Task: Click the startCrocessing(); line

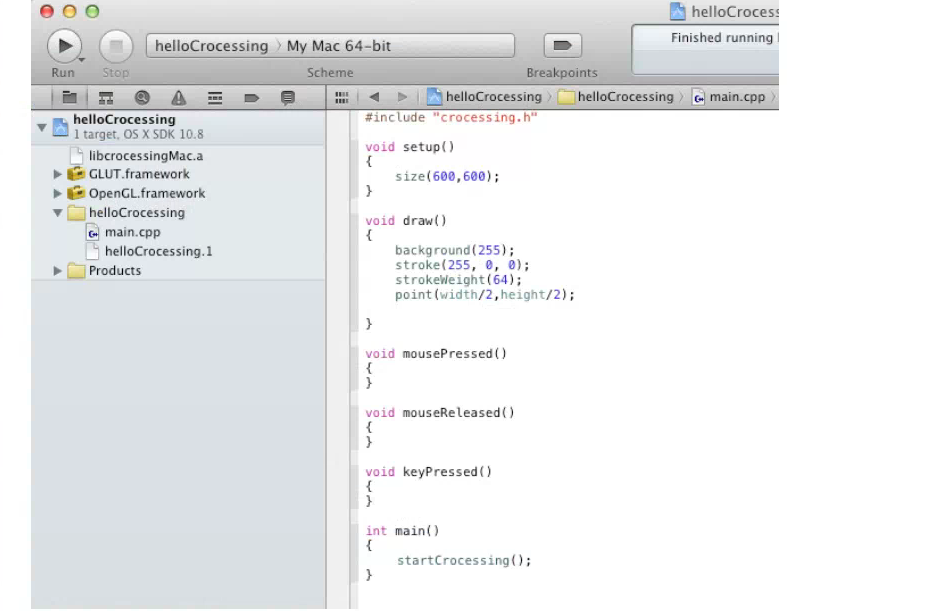Action: [x=464, y=561]
